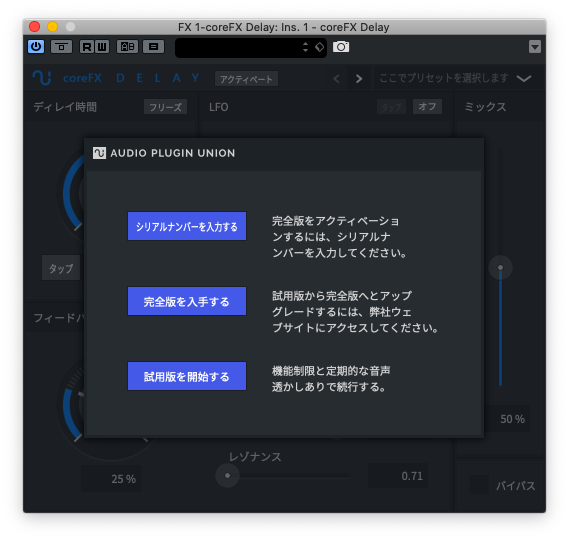The height and width of the screenshot is (540, 569).
Task: Click the LFO section label
Action: pyautogui.click(x=218, y=107)
